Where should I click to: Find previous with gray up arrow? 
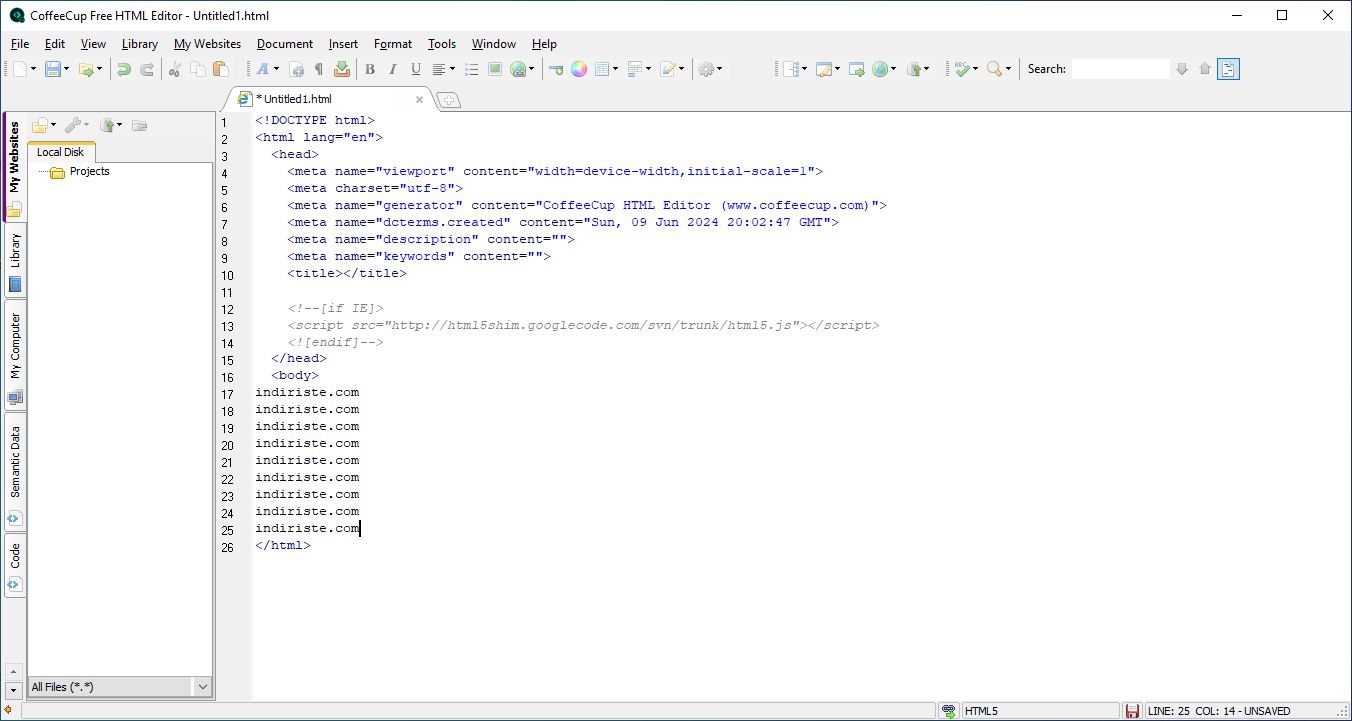pyautogui.click(x=1205, y=69)
